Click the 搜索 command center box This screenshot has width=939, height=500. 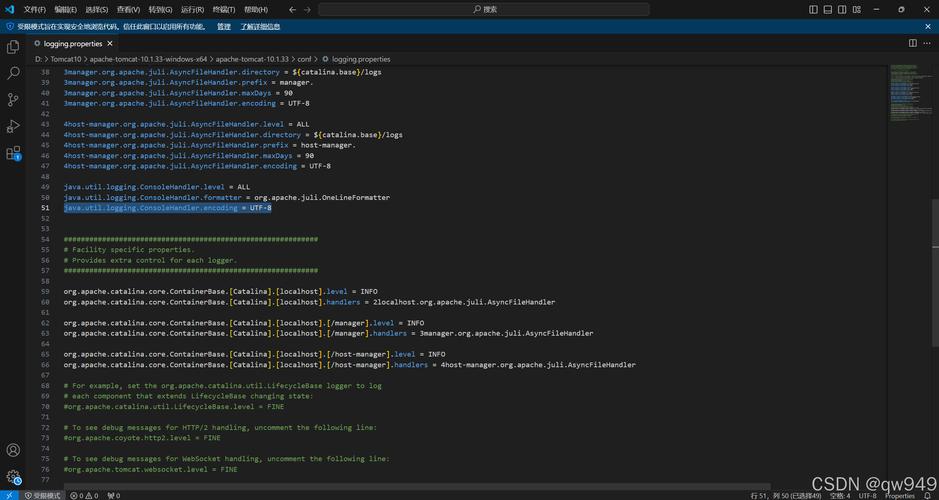(484, 10)
